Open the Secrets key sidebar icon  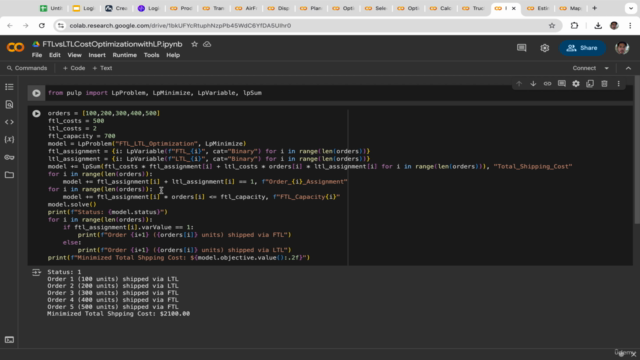coord(9,157)
